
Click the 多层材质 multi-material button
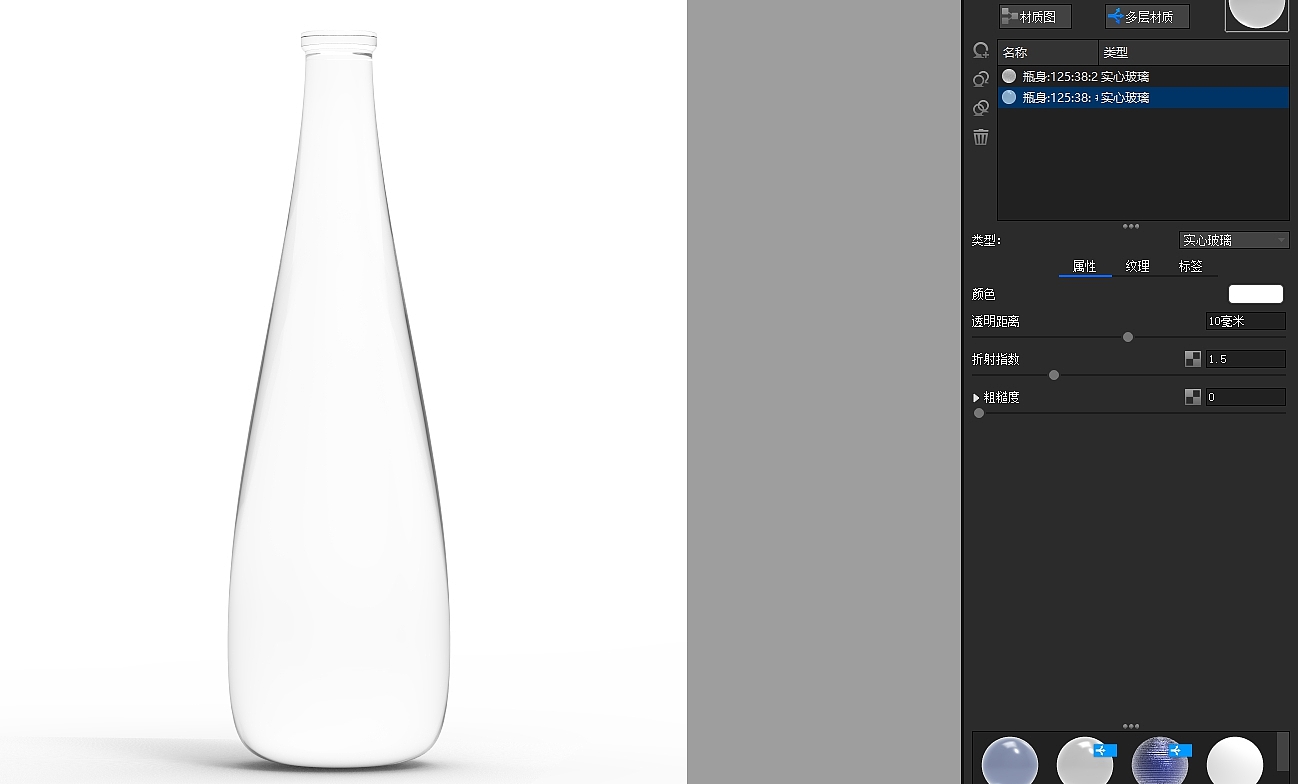click(x=1147, y=17)
